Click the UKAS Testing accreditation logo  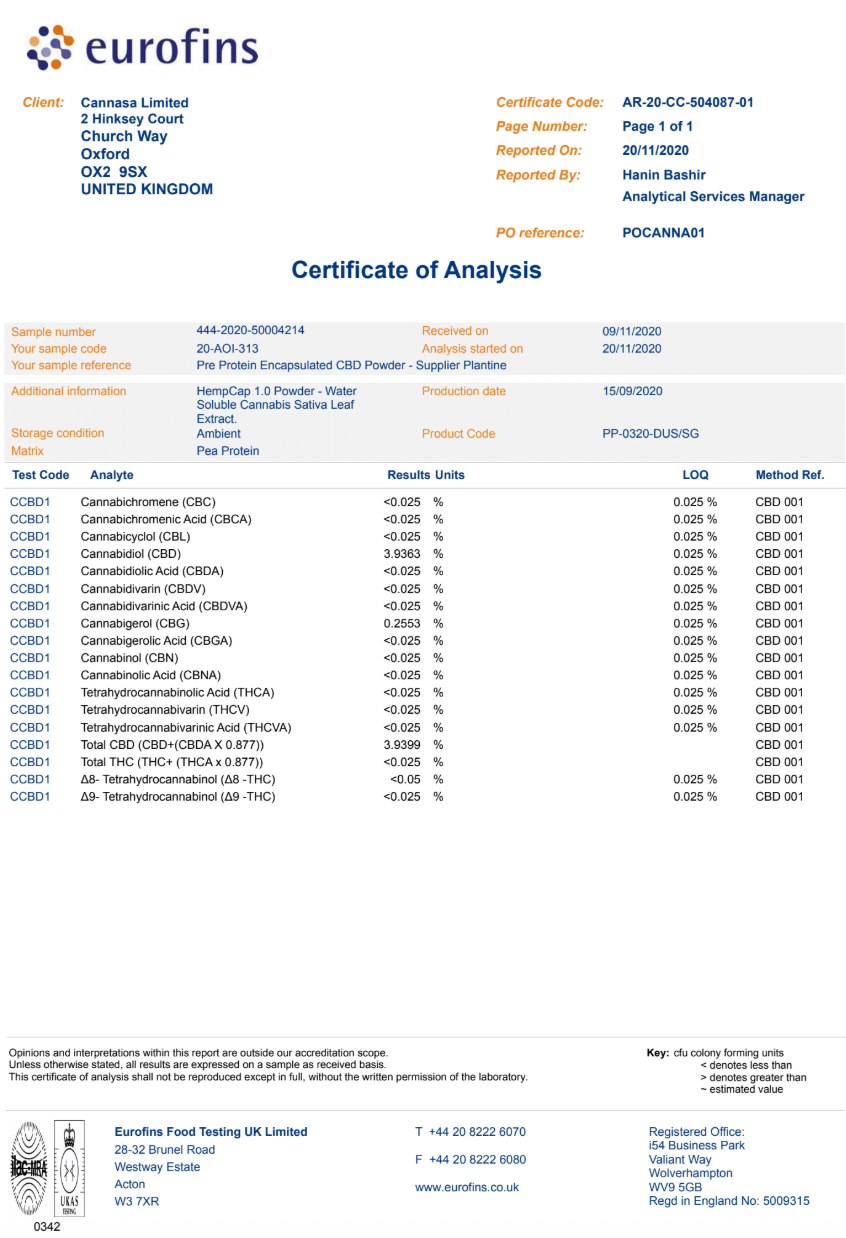point(70,1167)
